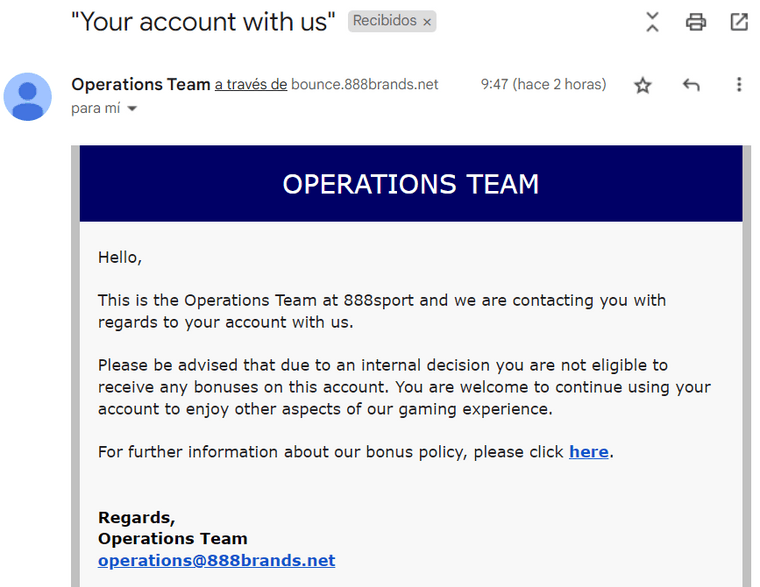The image size is (760, 587).
Task: Click the bounce.888brands.net domain text
Action: point(364,84)
